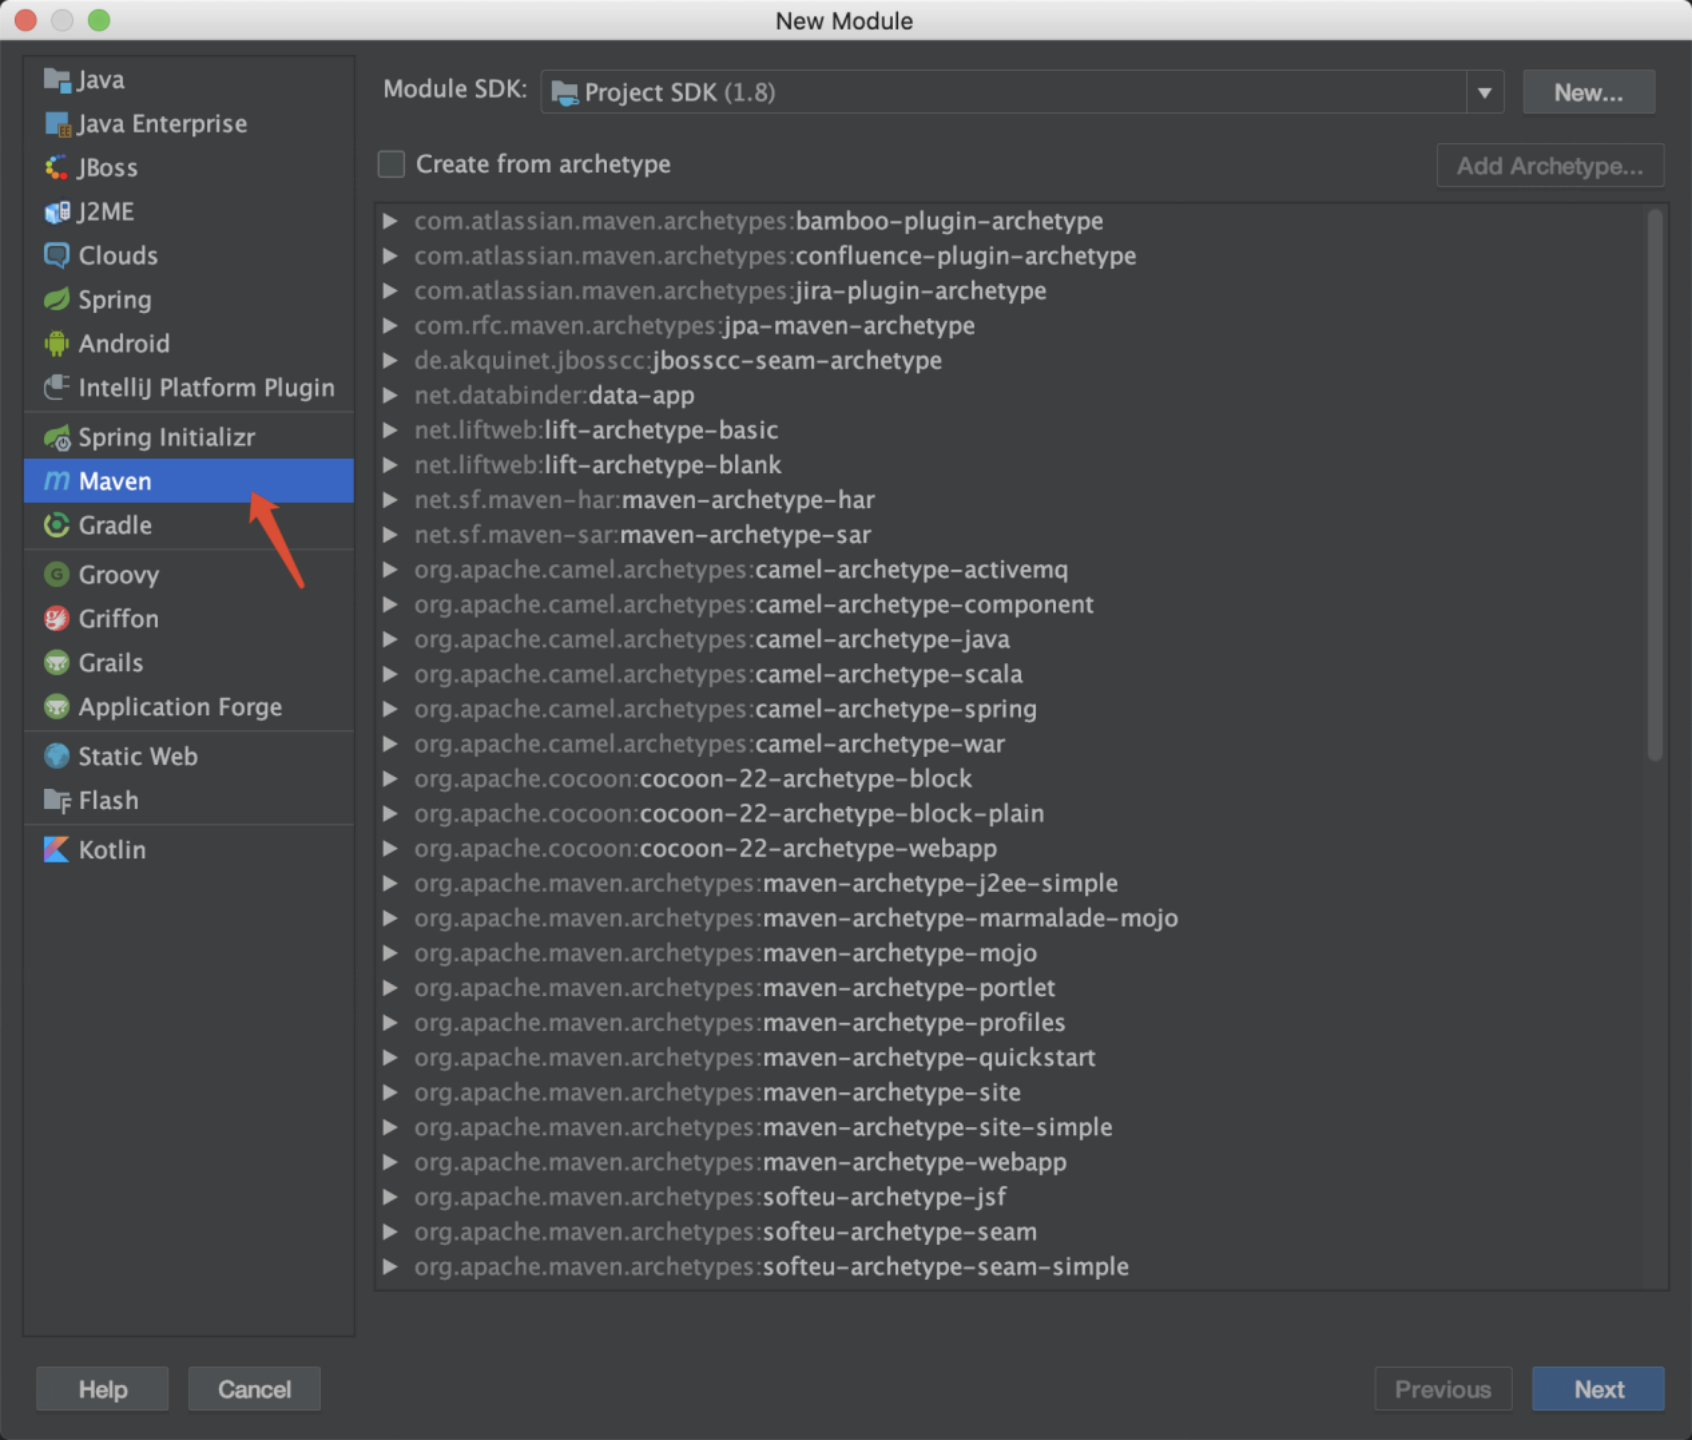
Task: Open the Module SDK dropdown arrow
Action: click(1485, 92)
